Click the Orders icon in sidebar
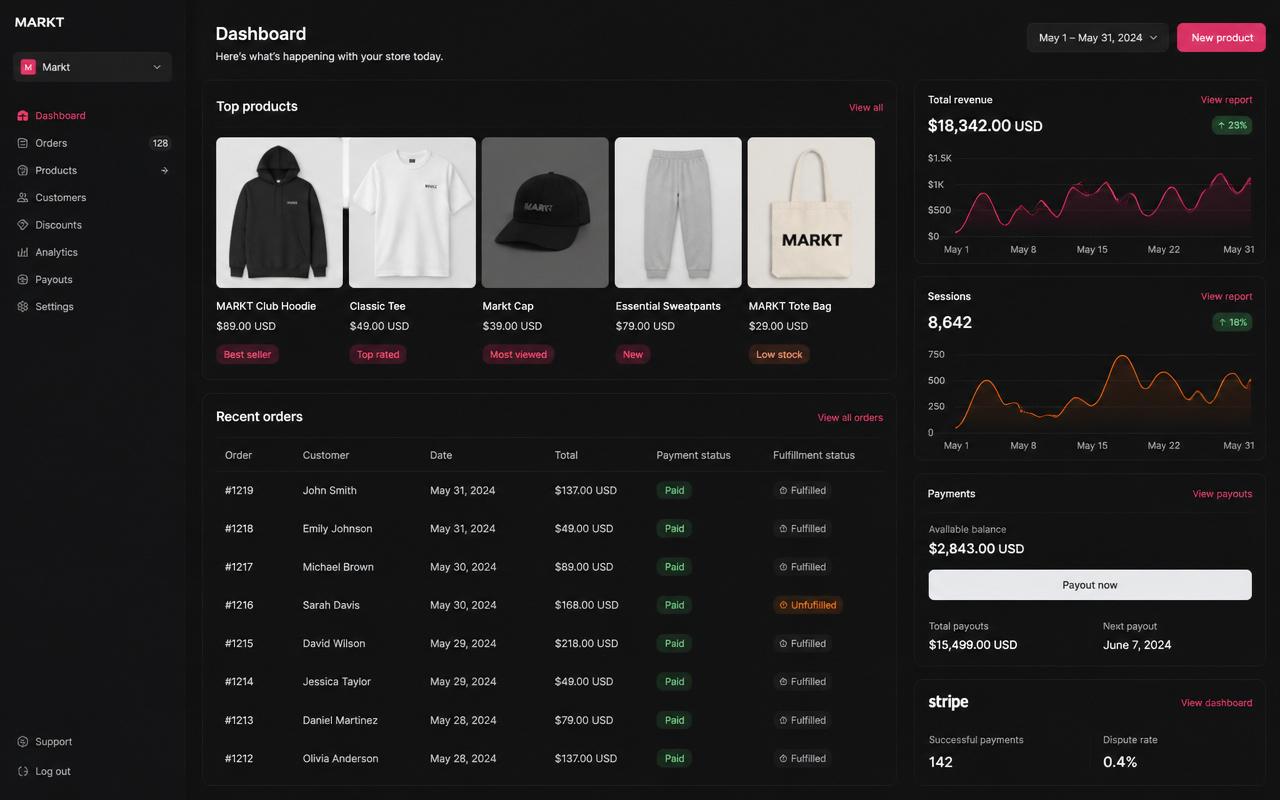 tap(23, 143)
